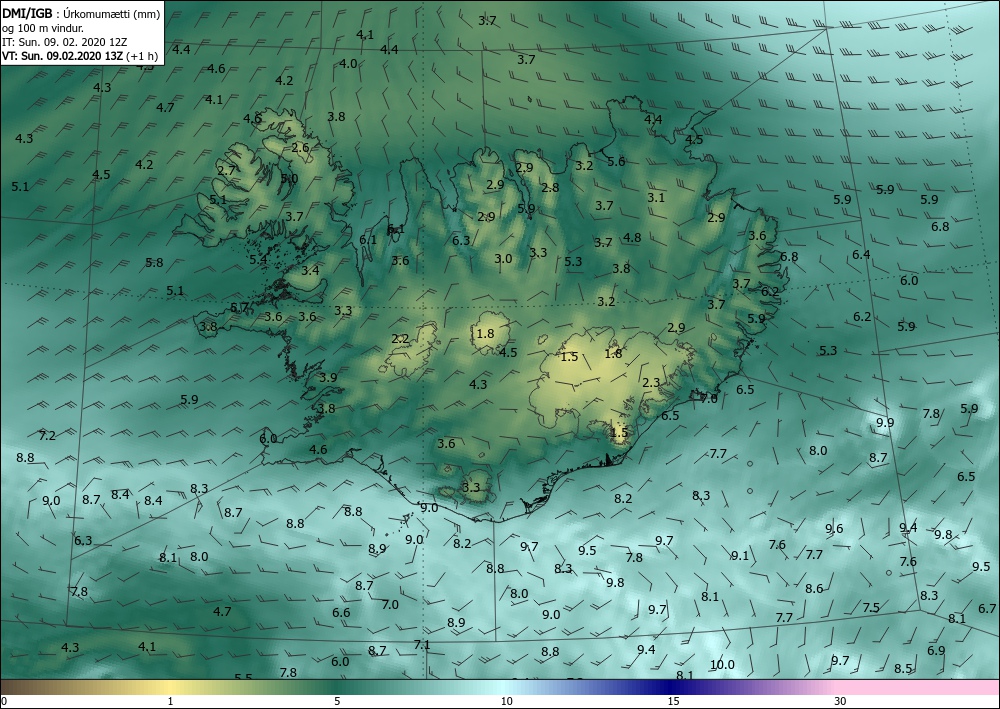
Task: Select the IT initial time line reading 12Z
Action: pyautogui.click(x=64, y=41)
